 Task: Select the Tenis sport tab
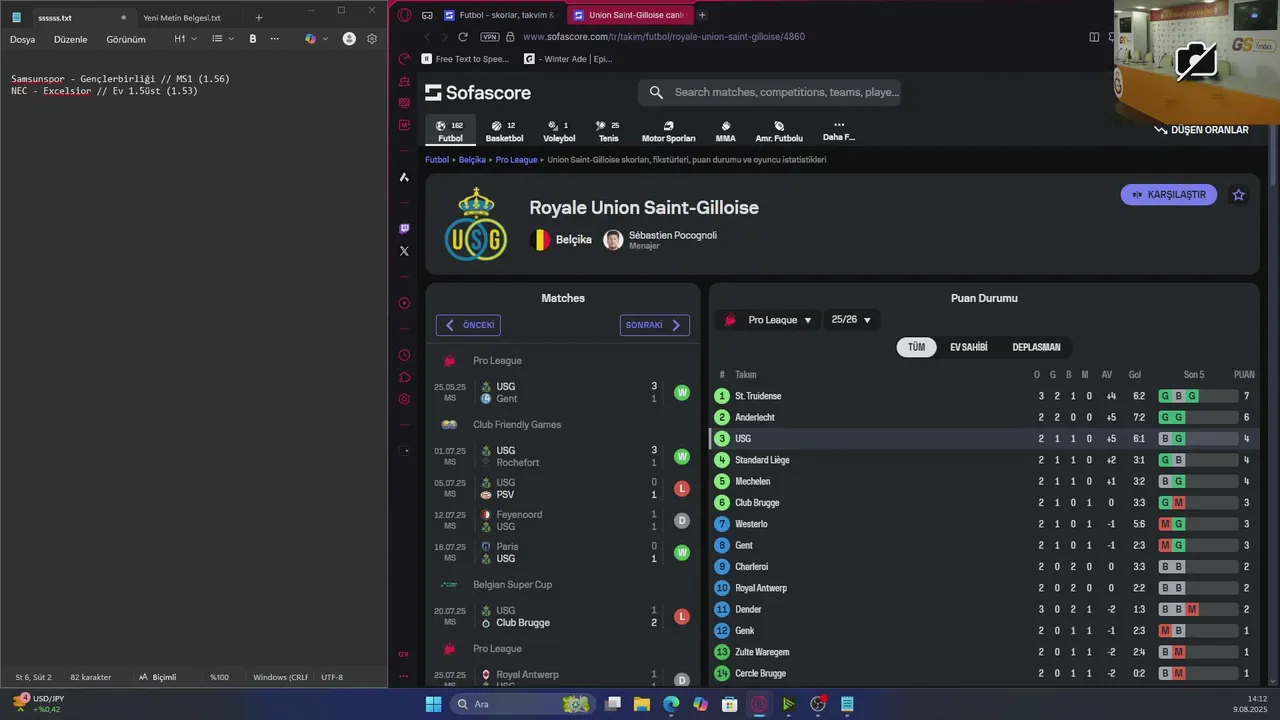coord(608,132)
